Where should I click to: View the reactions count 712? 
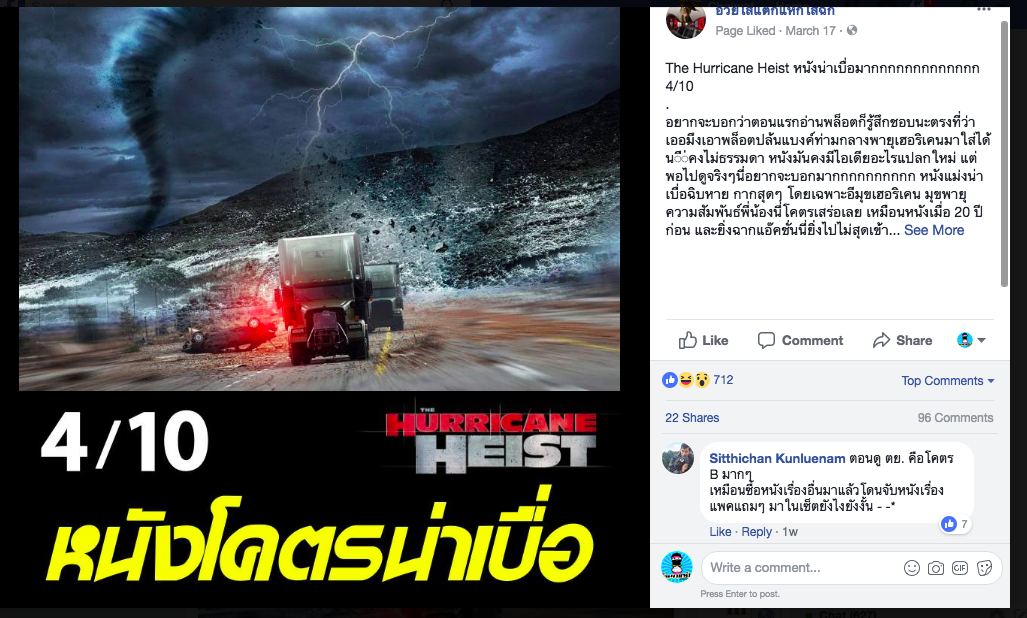coord(723,380)
